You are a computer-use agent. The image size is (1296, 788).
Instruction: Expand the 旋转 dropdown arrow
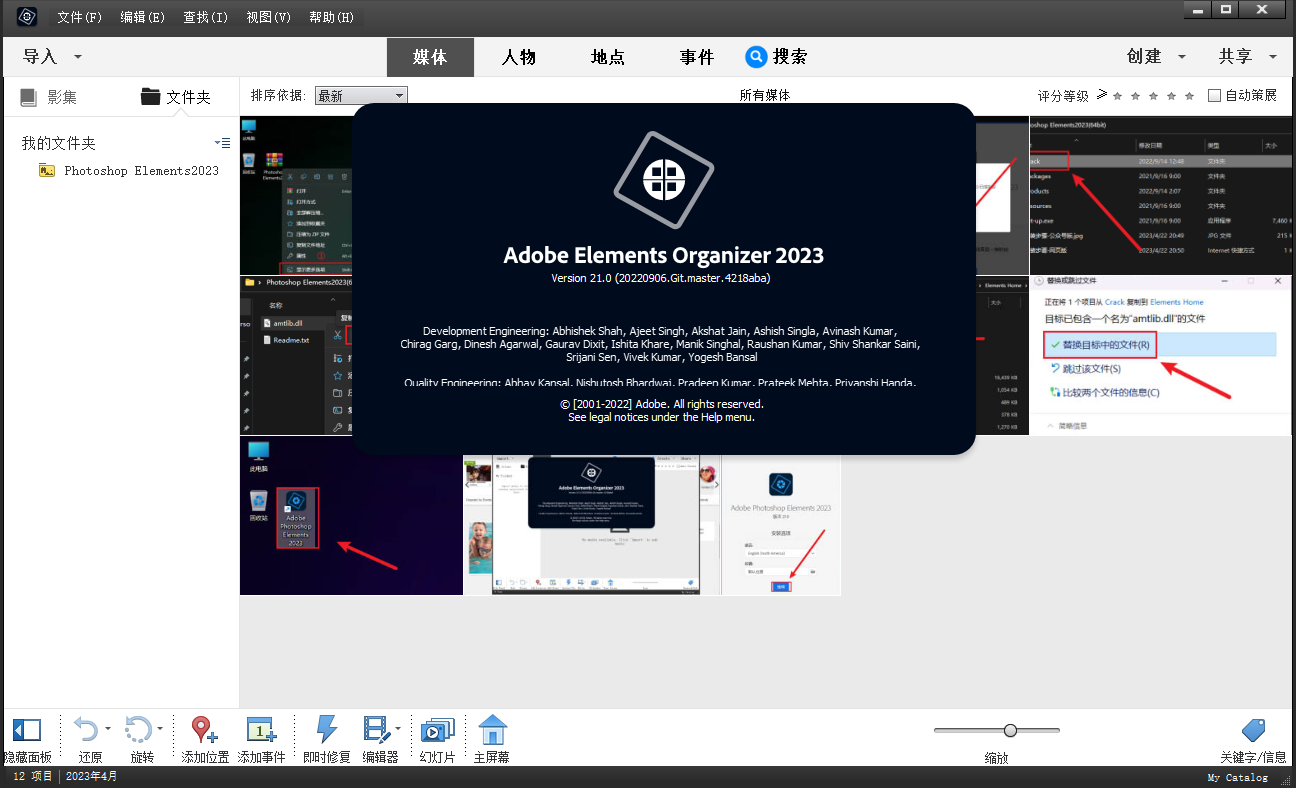[159, 729]
